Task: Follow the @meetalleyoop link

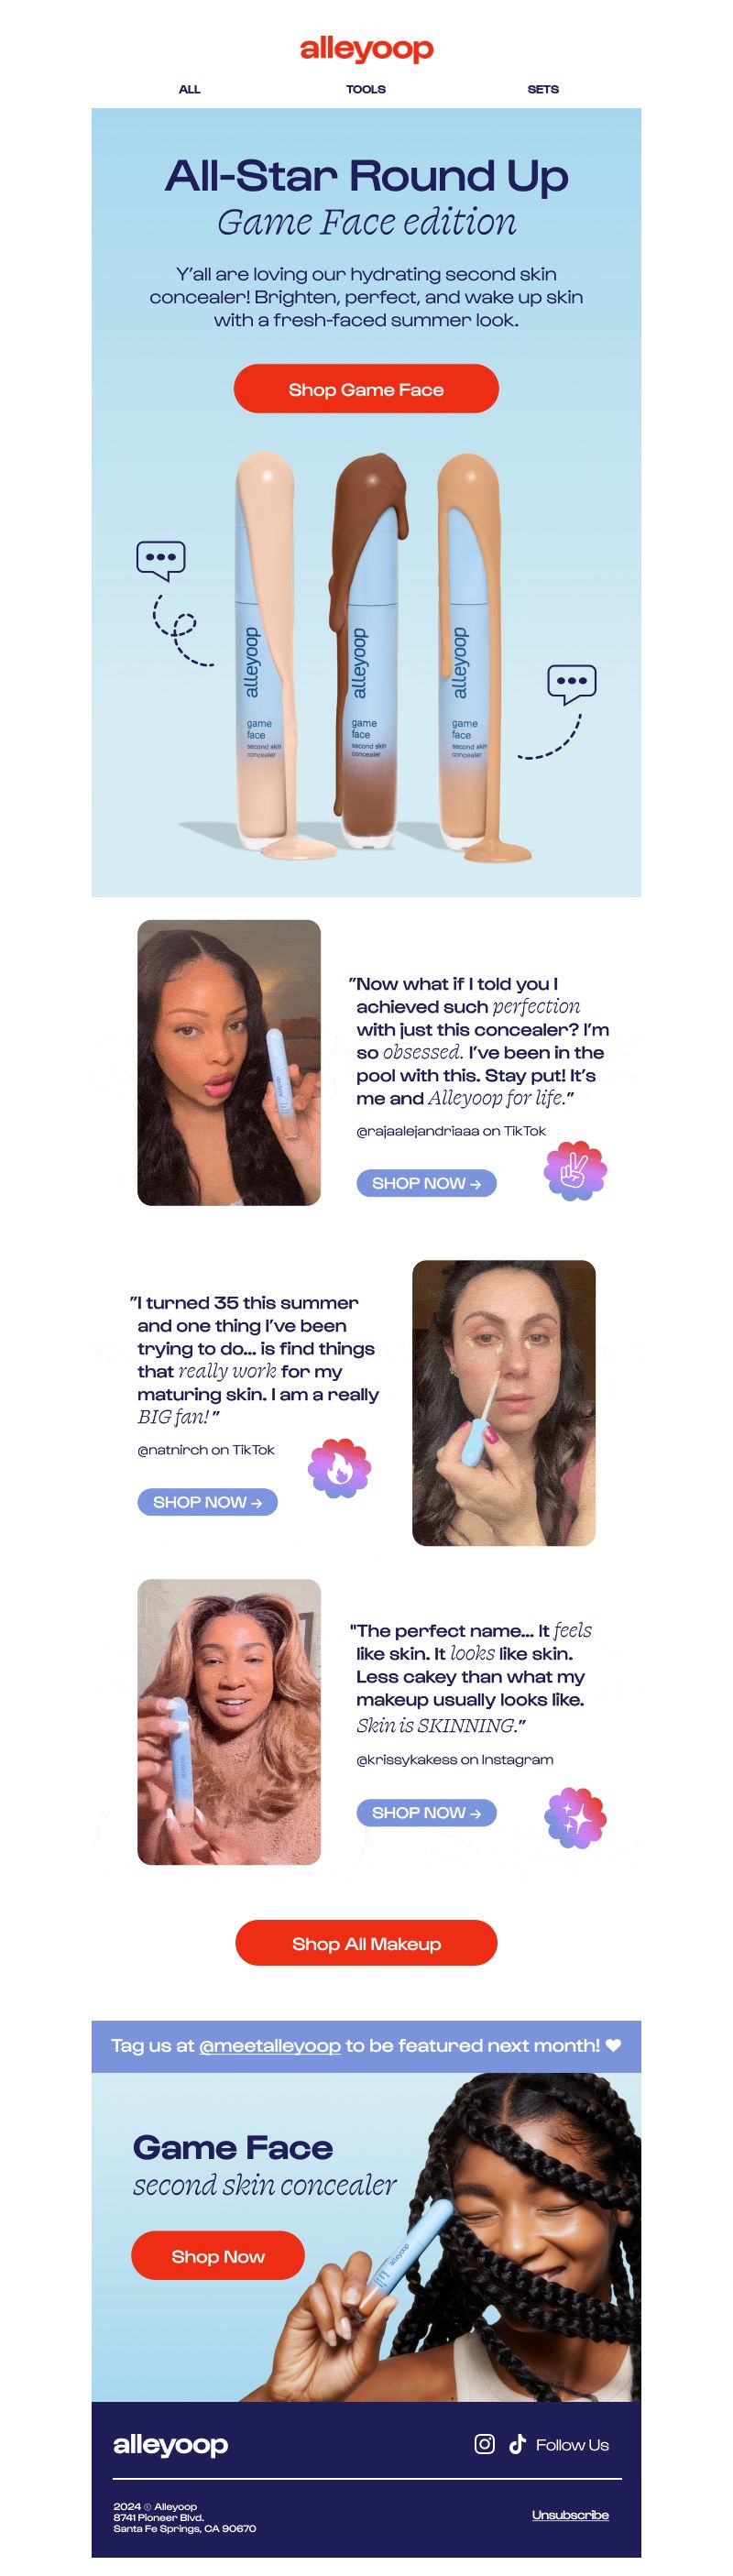Action: pos(270,2045)
